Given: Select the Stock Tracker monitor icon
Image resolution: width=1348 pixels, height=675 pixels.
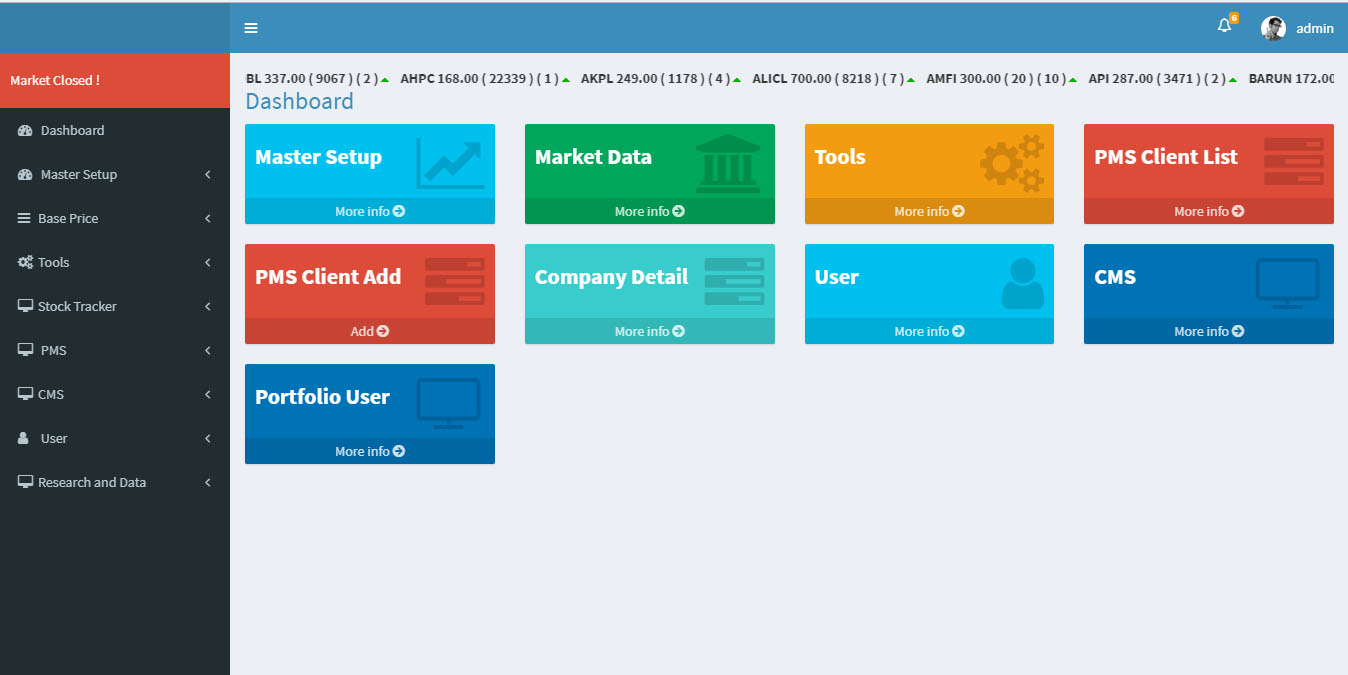Looking at the screenshot, I should pyautogui.click(x=24, y=306).
